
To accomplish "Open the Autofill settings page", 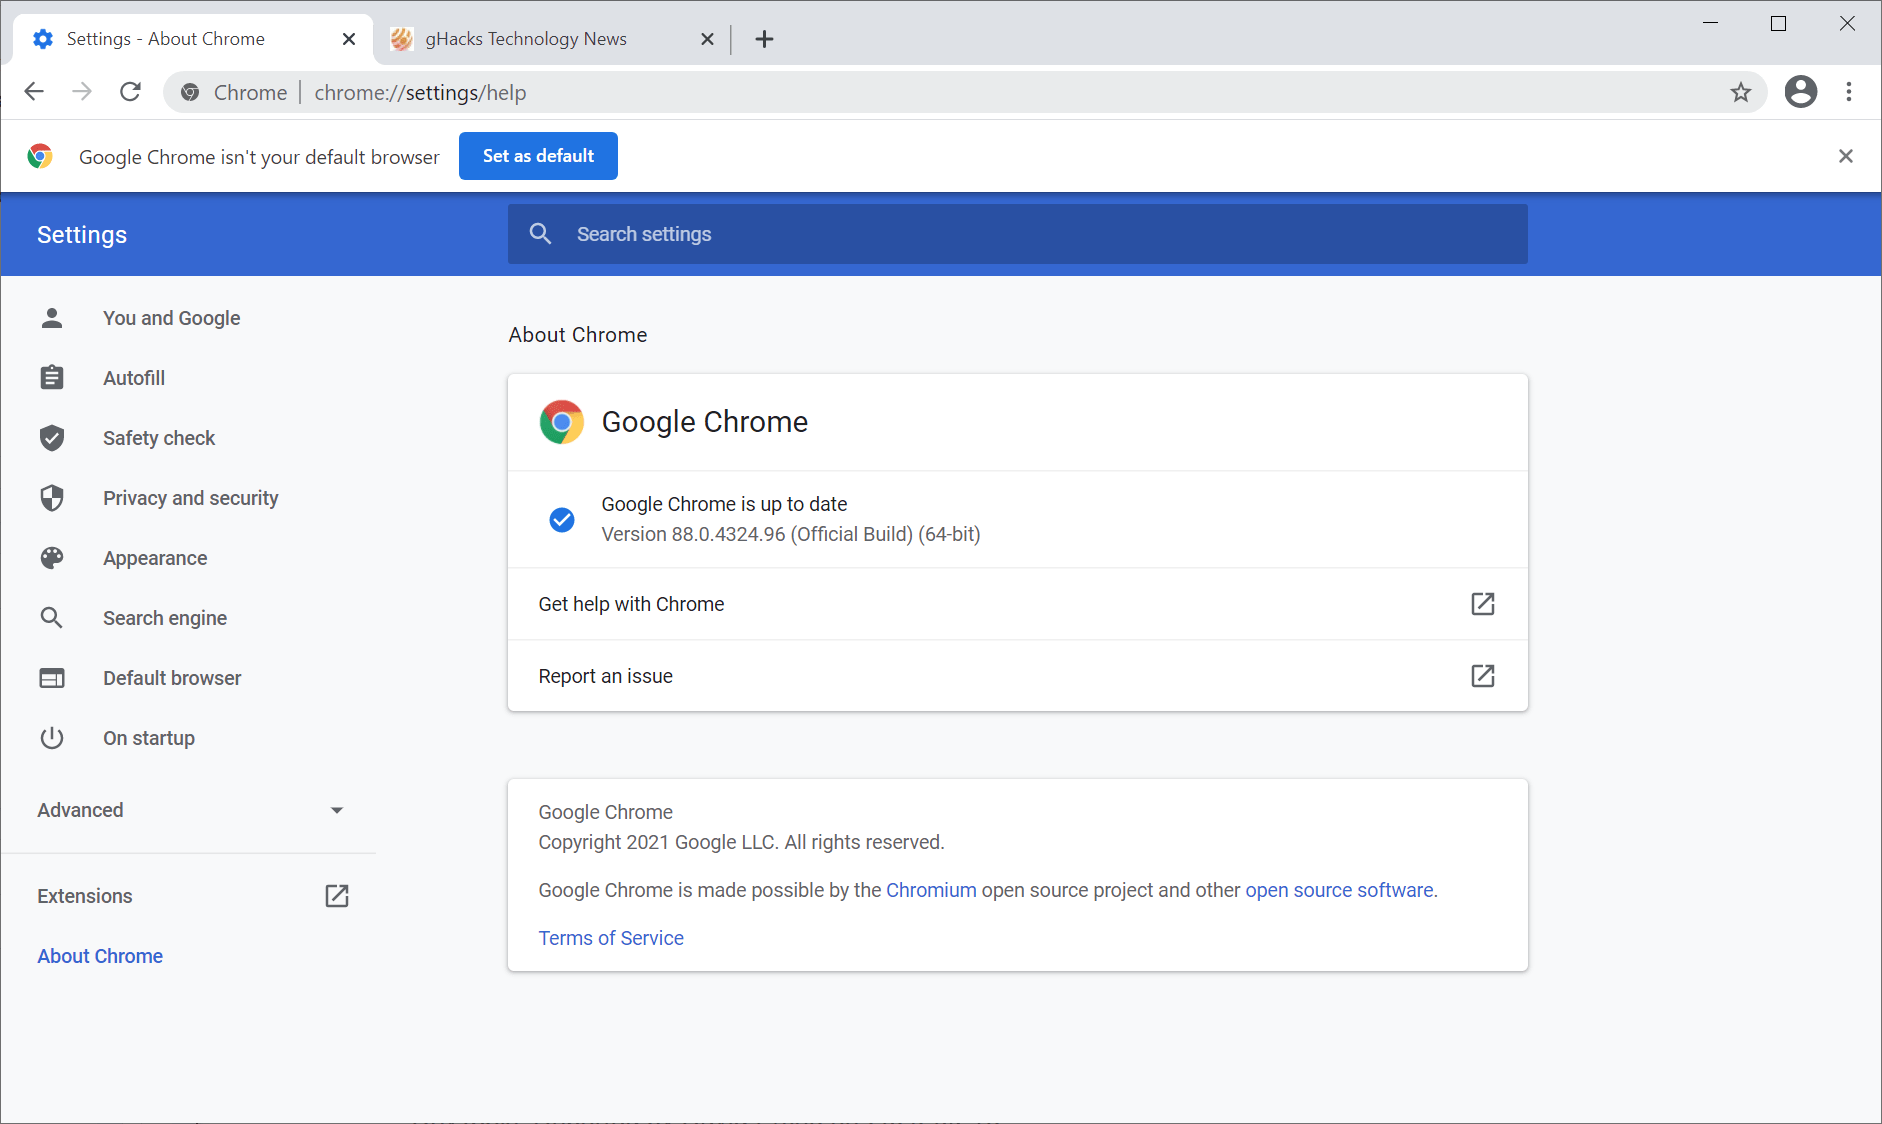I will (134, 378).
